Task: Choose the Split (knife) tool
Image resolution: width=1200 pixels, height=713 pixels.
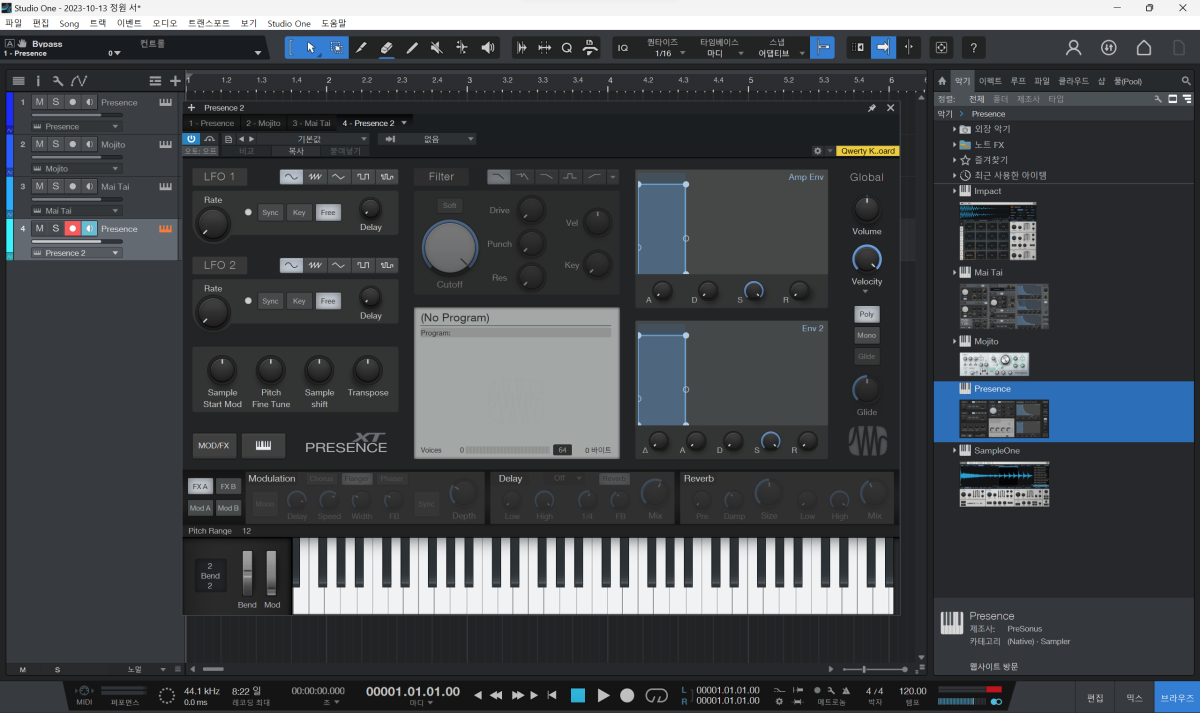Action: 361,47
